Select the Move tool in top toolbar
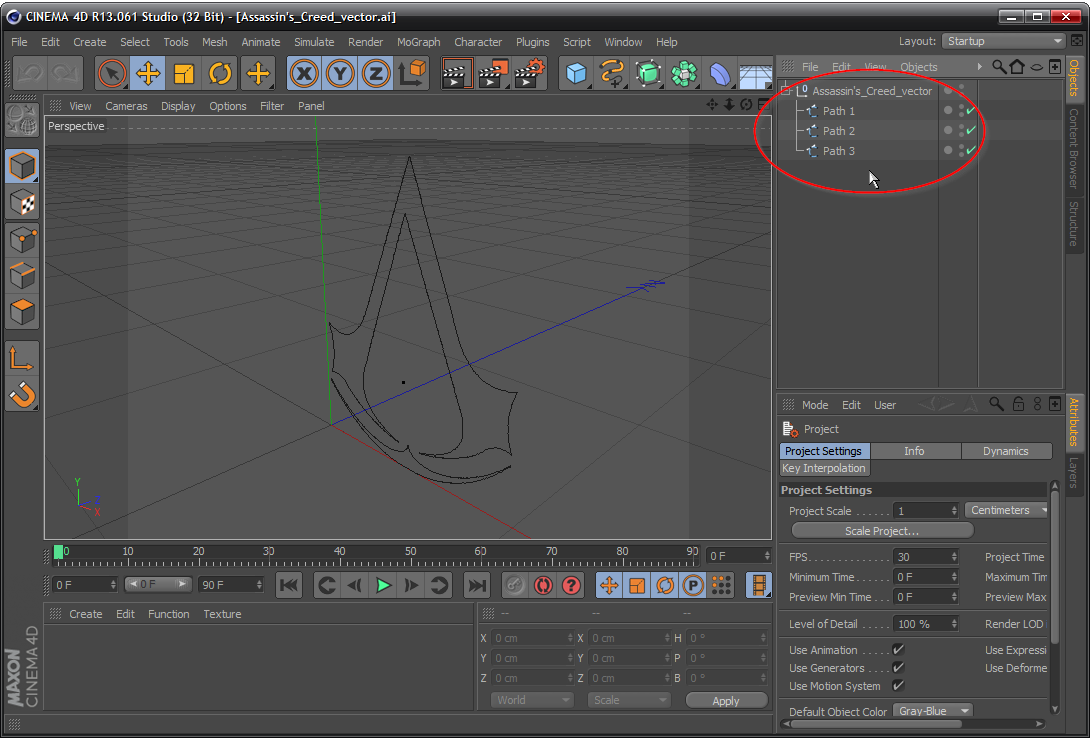 (148, 74)
